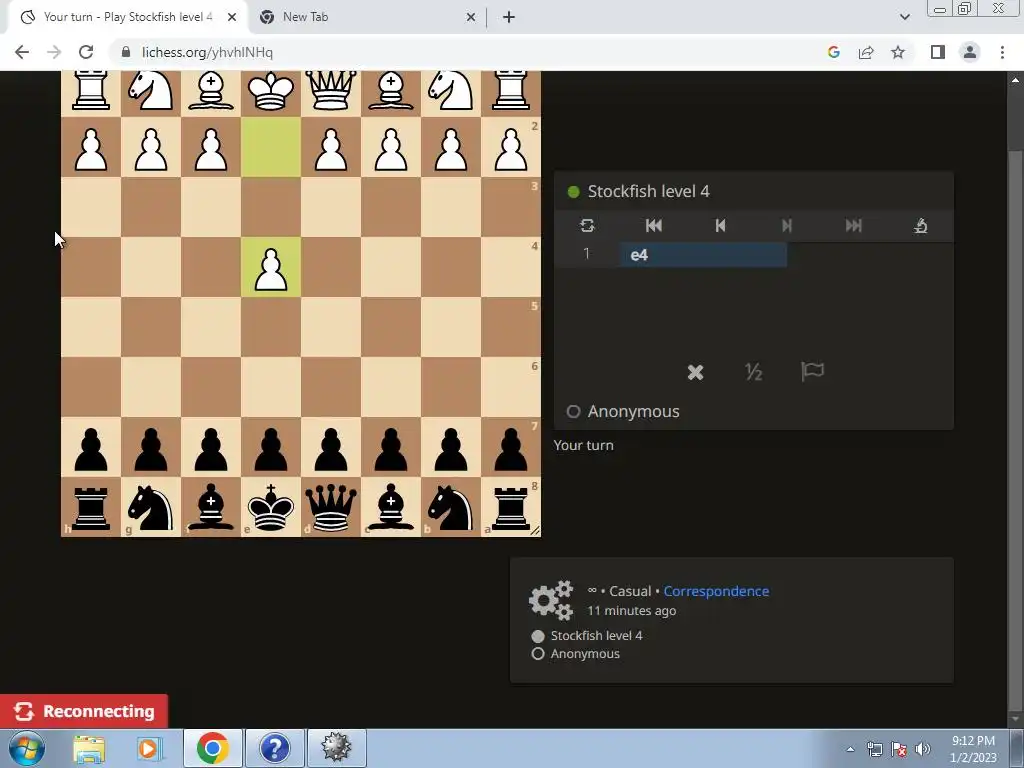
Task: Select the black pawn on d7
Action: (x=331, y=447)
